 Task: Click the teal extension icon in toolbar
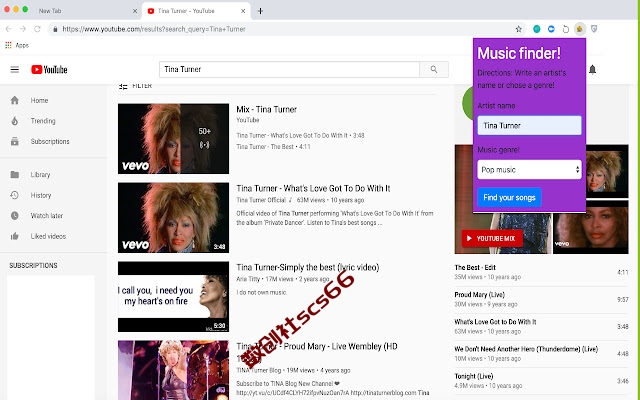537,29
